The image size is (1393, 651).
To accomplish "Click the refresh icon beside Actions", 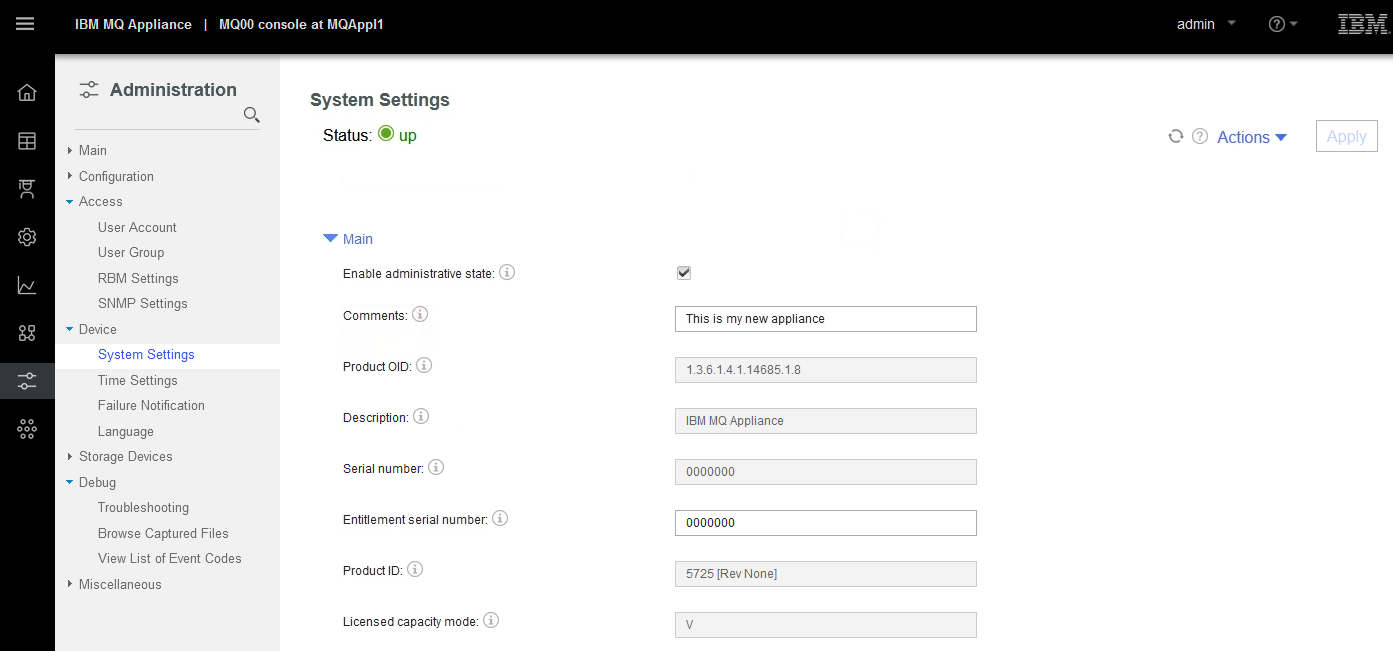I will 1176,136.
